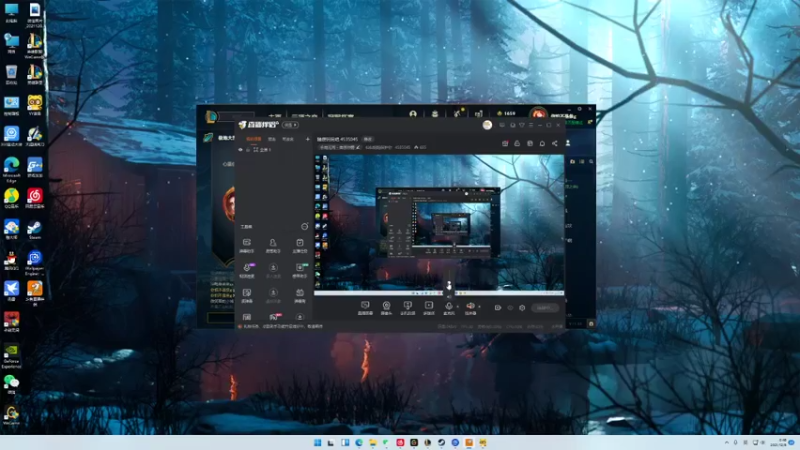Open second League client navigation tab

tap(305, 117)
